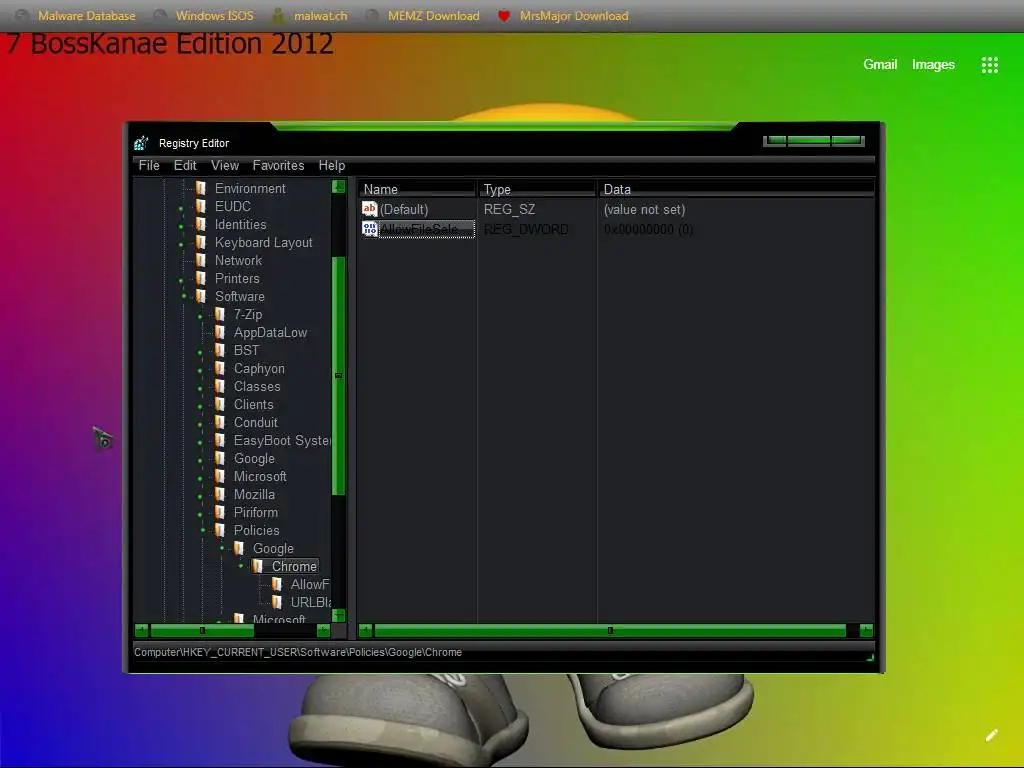Viewport: 1024px width, 768px height.
Task: Click the Policies folder icon
Action: click(220, 530)
